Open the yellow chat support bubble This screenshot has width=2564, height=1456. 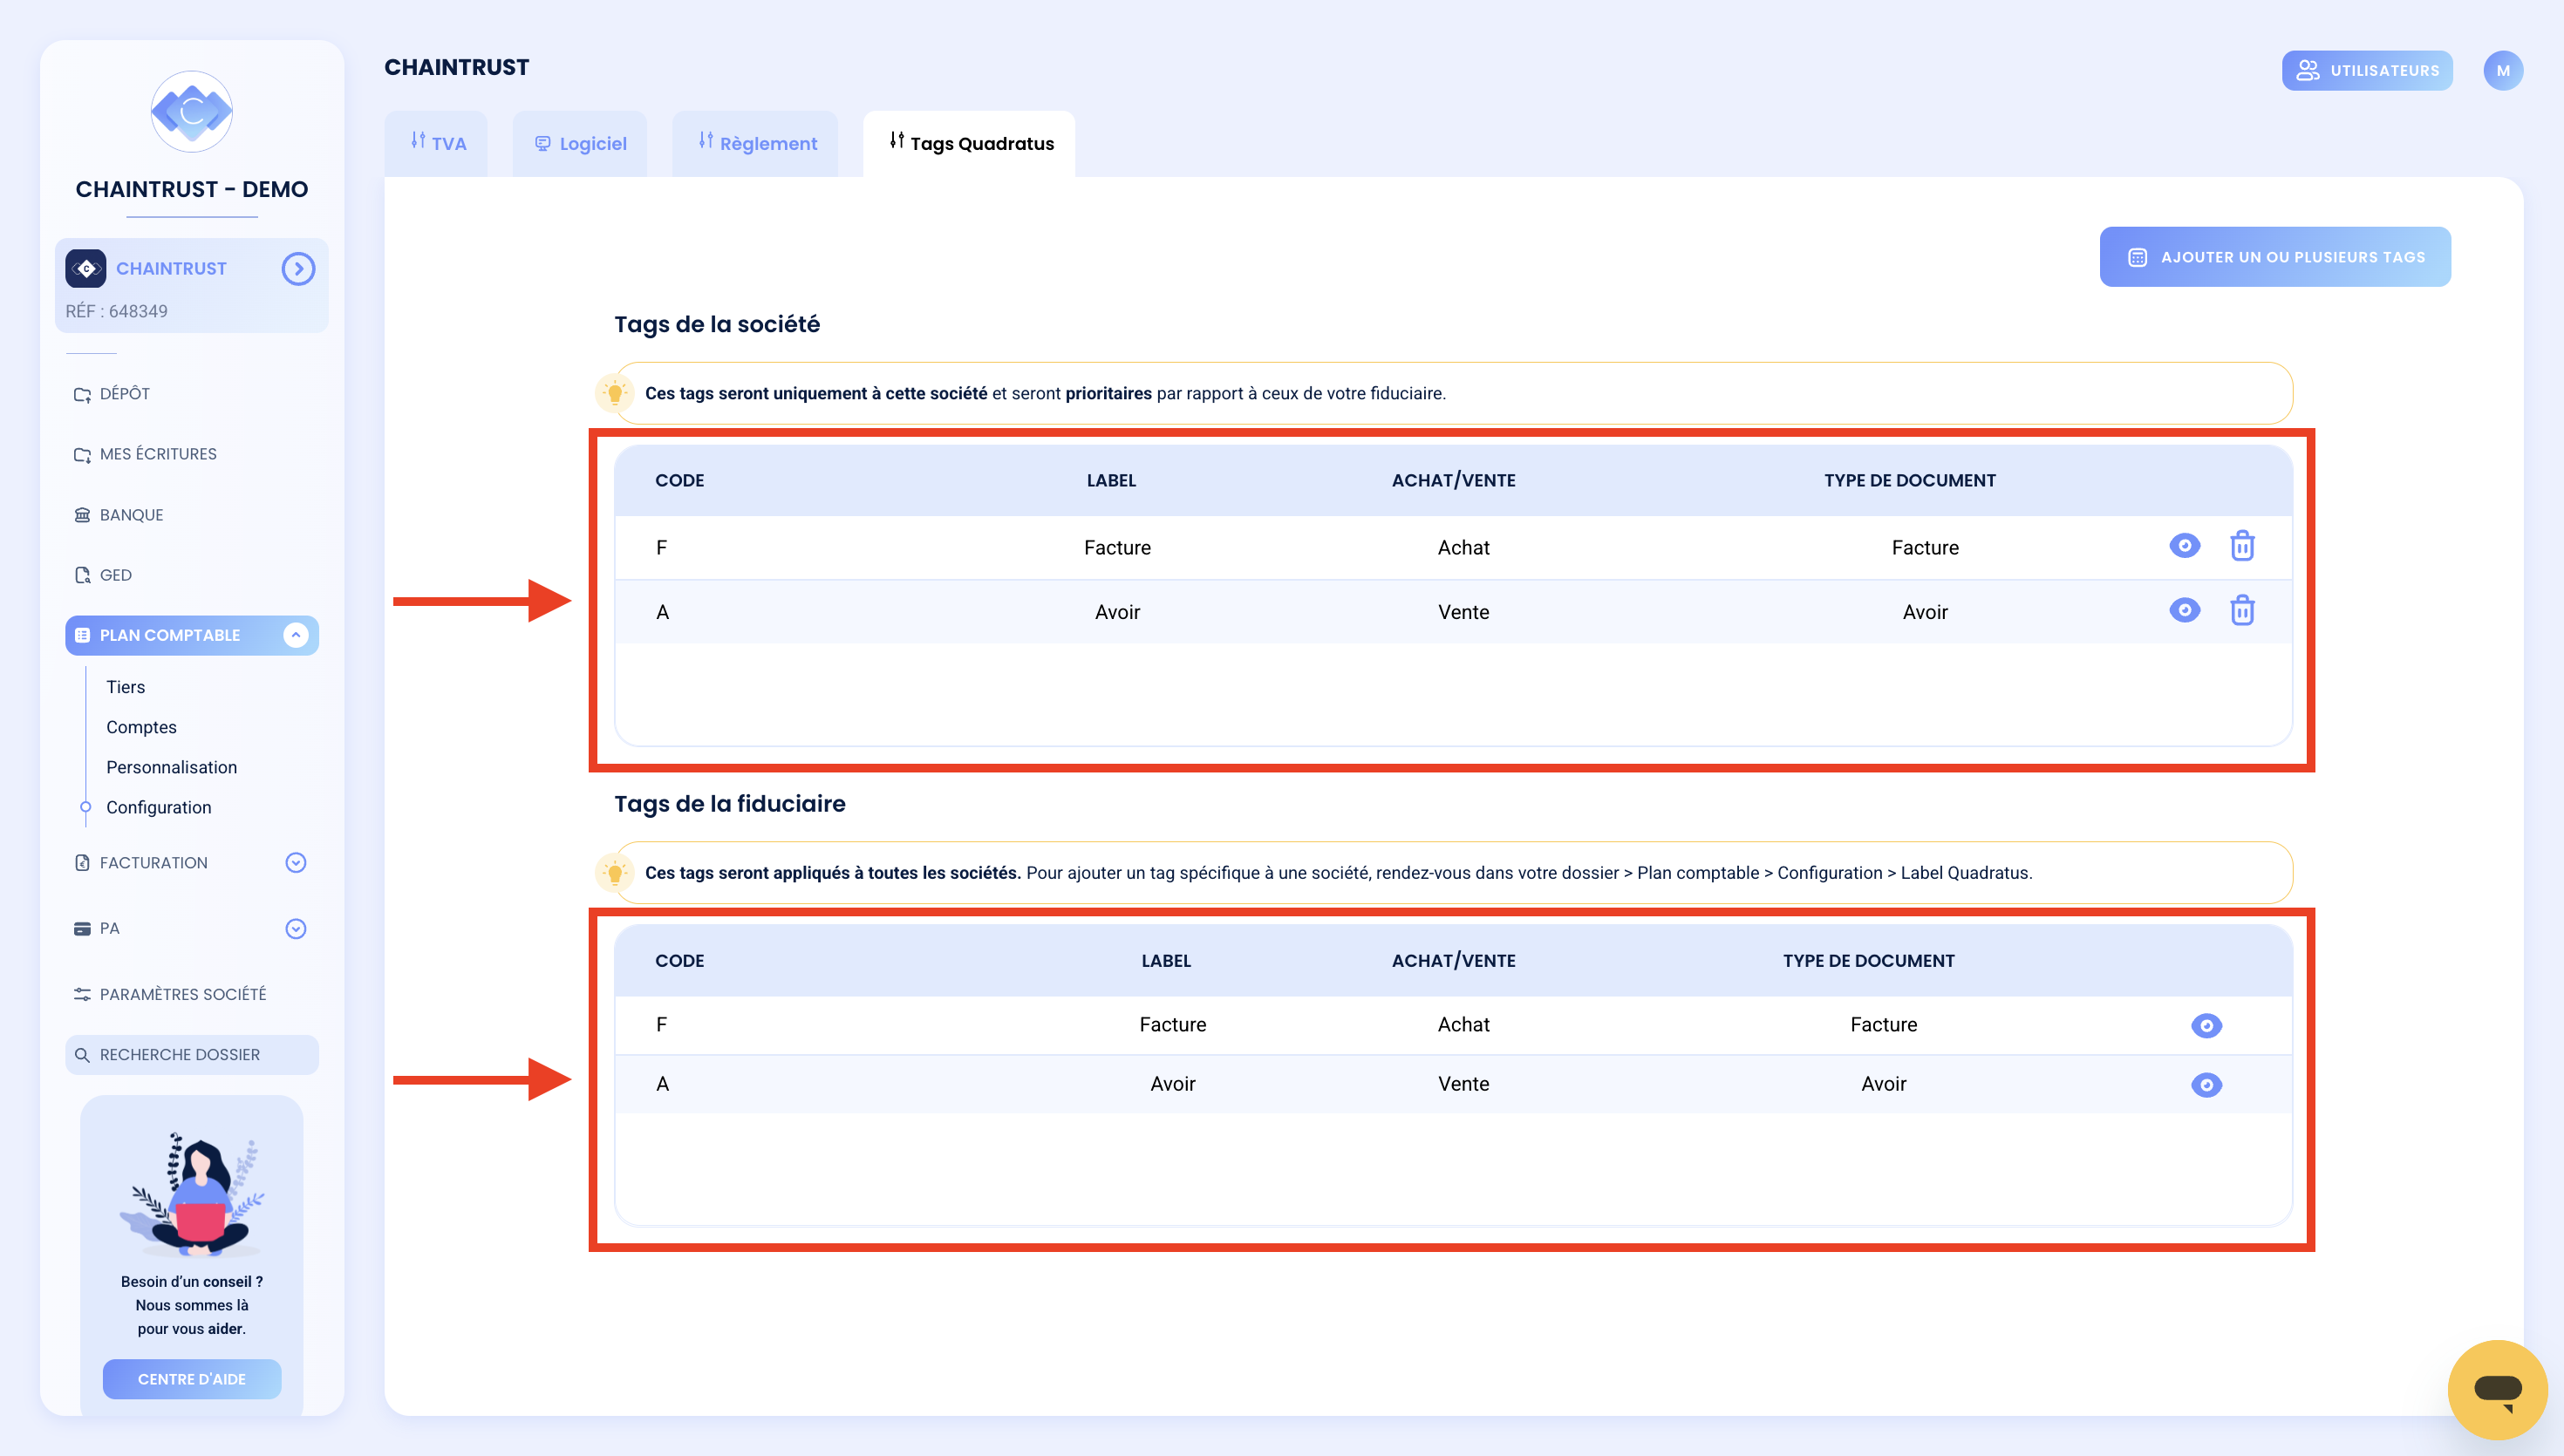click(2497, 1389)
